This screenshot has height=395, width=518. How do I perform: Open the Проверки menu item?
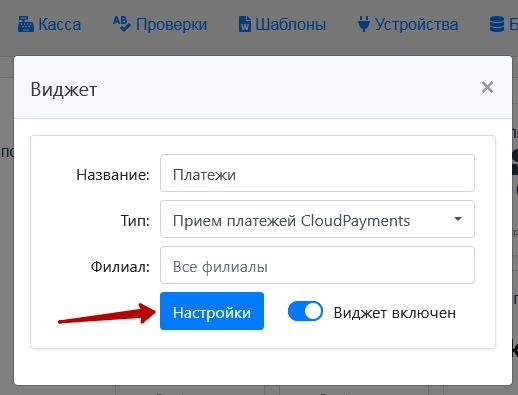pyautogui.click(x=160, y=25)
